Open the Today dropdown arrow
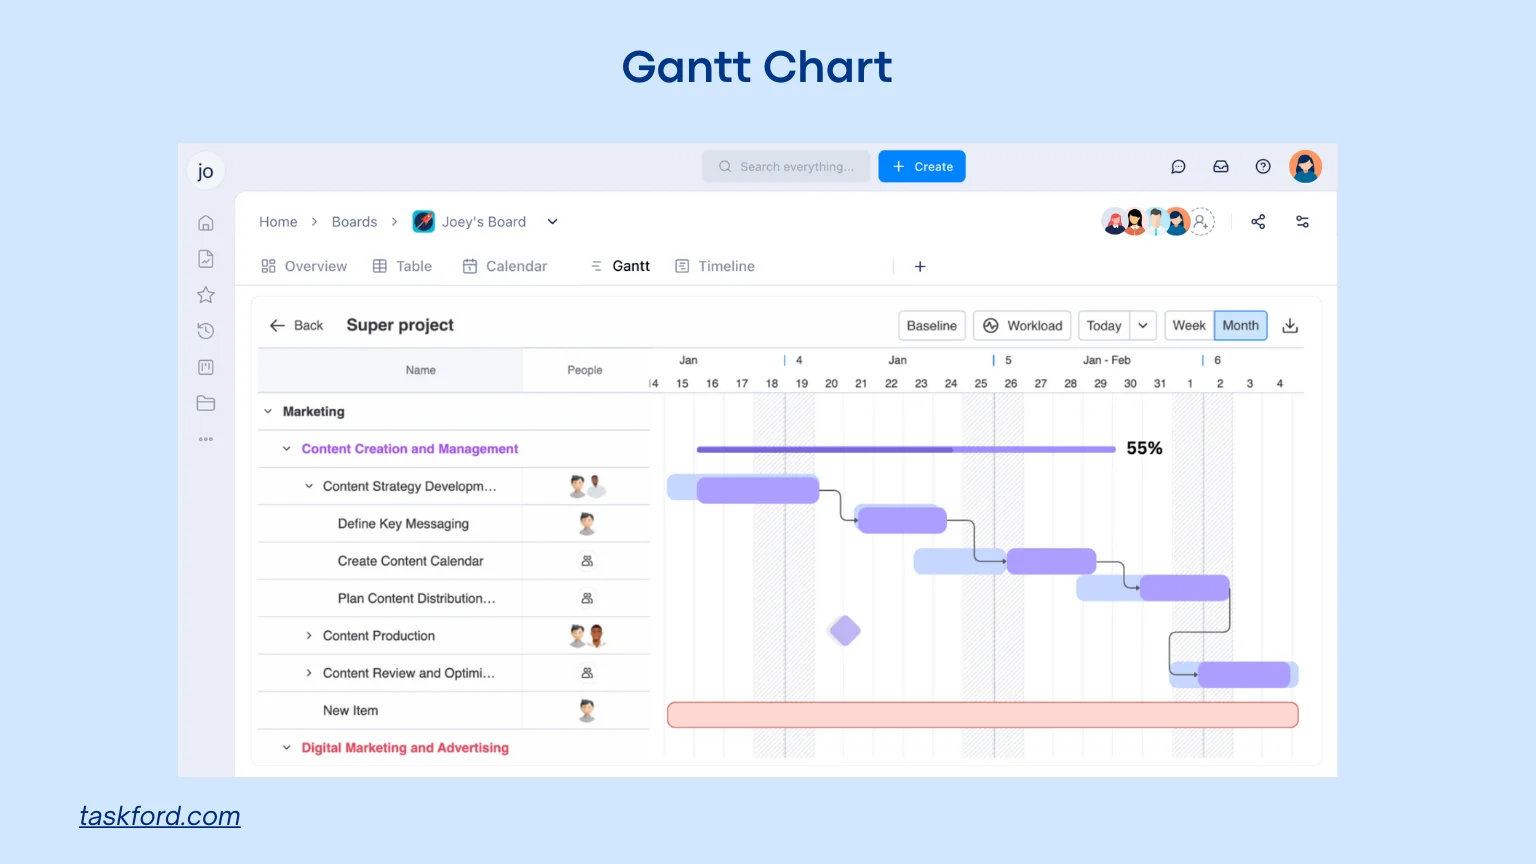Image resolution: width=1536 pixels, height=864 pixels. pos(1141,325)
